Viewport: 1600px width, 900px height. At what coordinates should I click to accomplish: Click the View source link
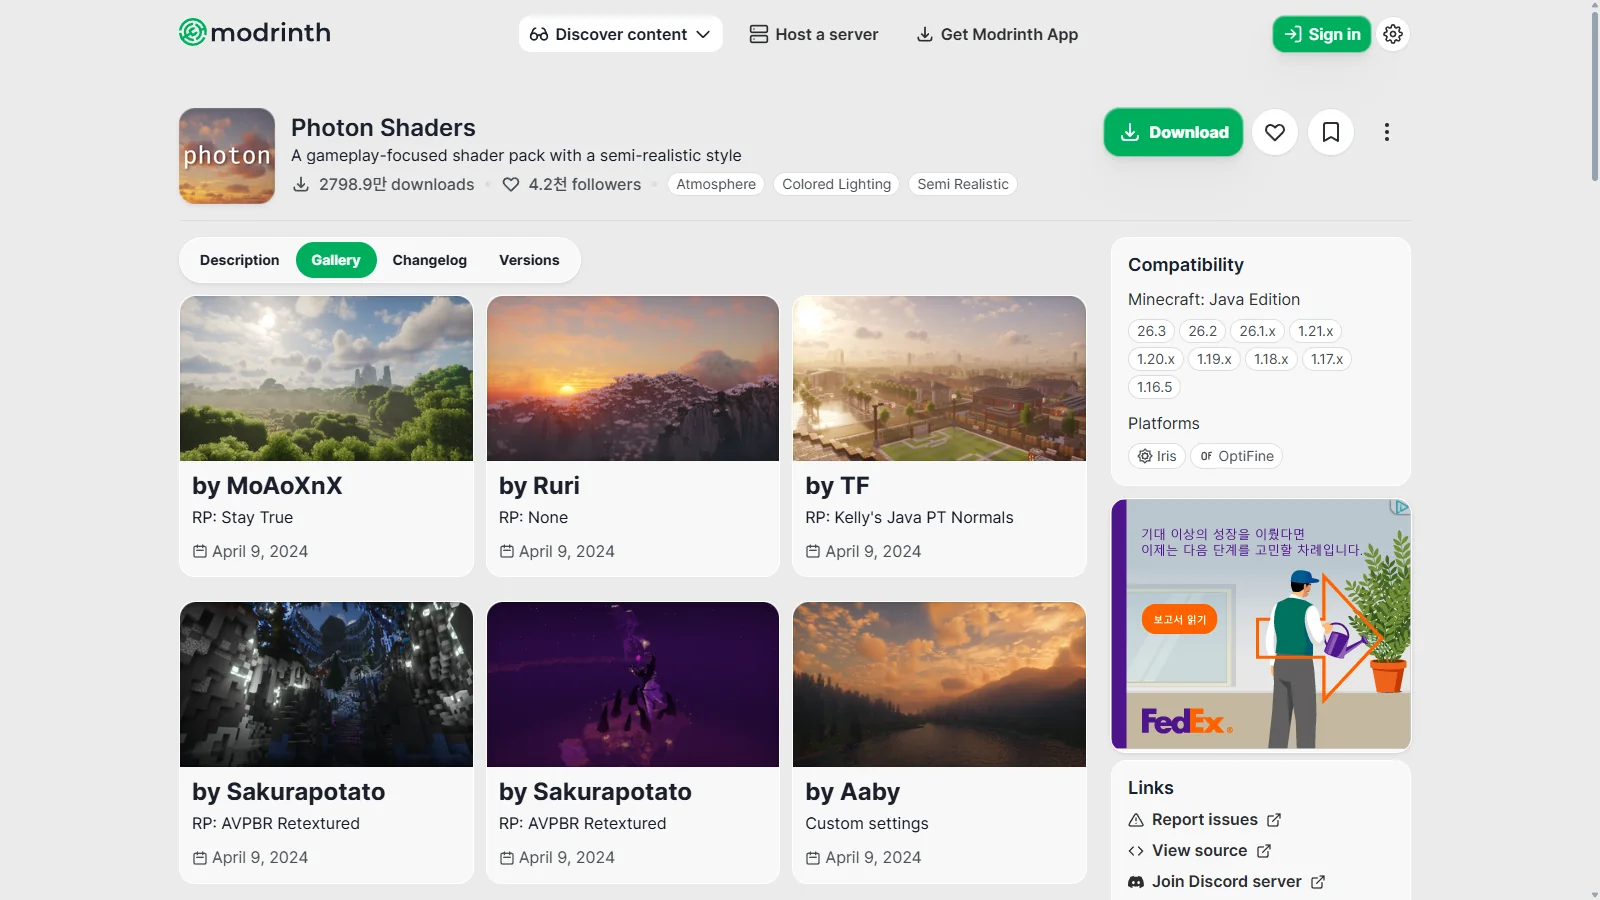(1200, 851)
